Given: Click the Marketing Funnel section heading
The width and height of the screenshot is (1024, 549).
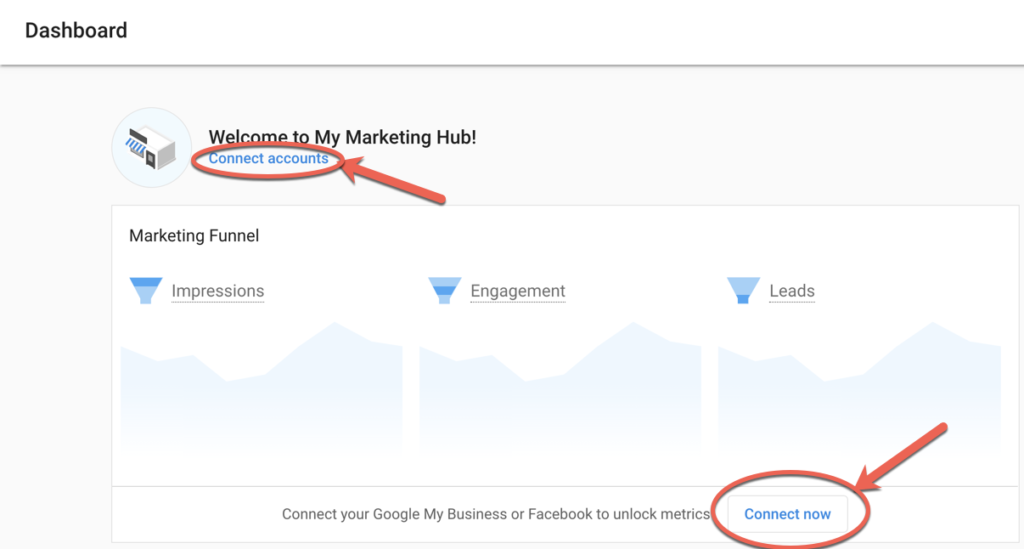Looking at the screenshot, I should click(194, 236).
